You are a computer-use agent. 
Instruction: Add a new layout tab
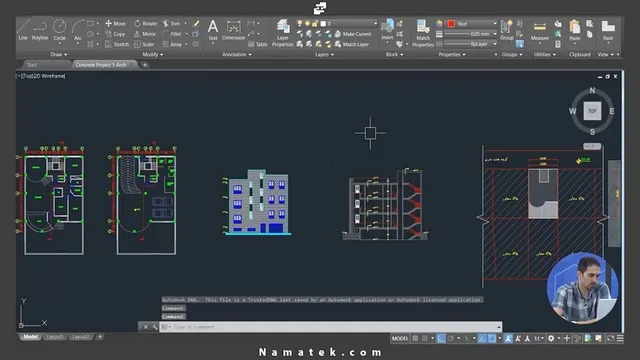pos(100,337)
